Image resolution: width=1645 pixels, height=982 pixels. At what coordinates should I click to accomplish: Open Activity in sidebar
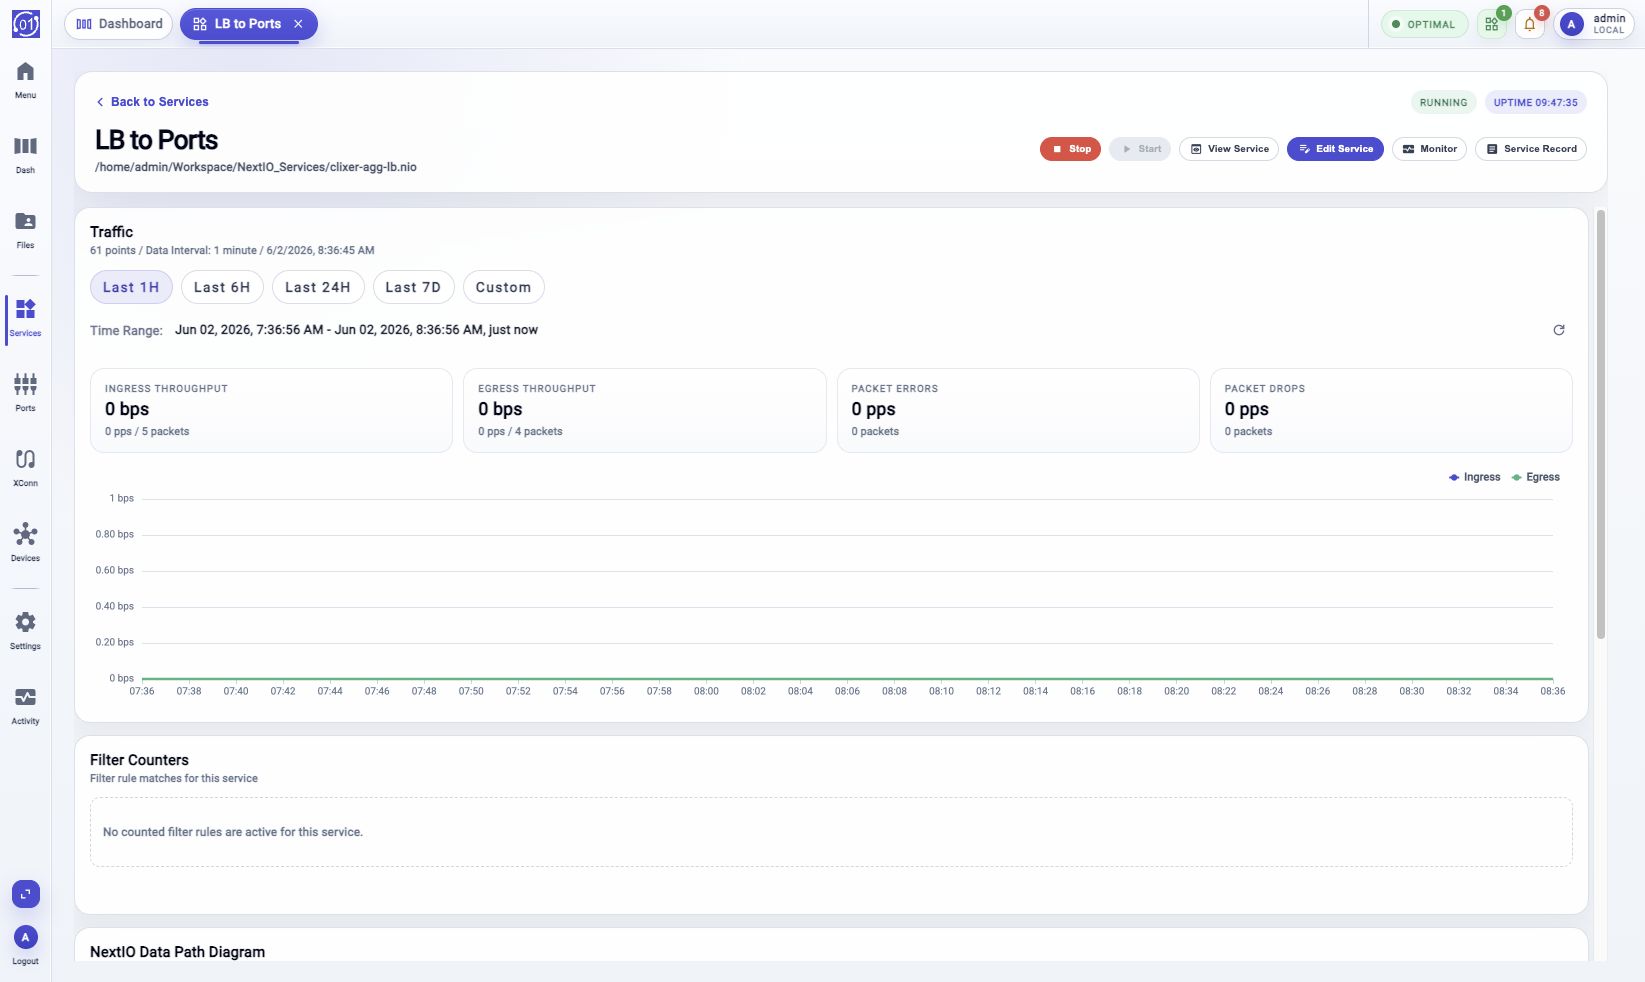pos(26,706)
